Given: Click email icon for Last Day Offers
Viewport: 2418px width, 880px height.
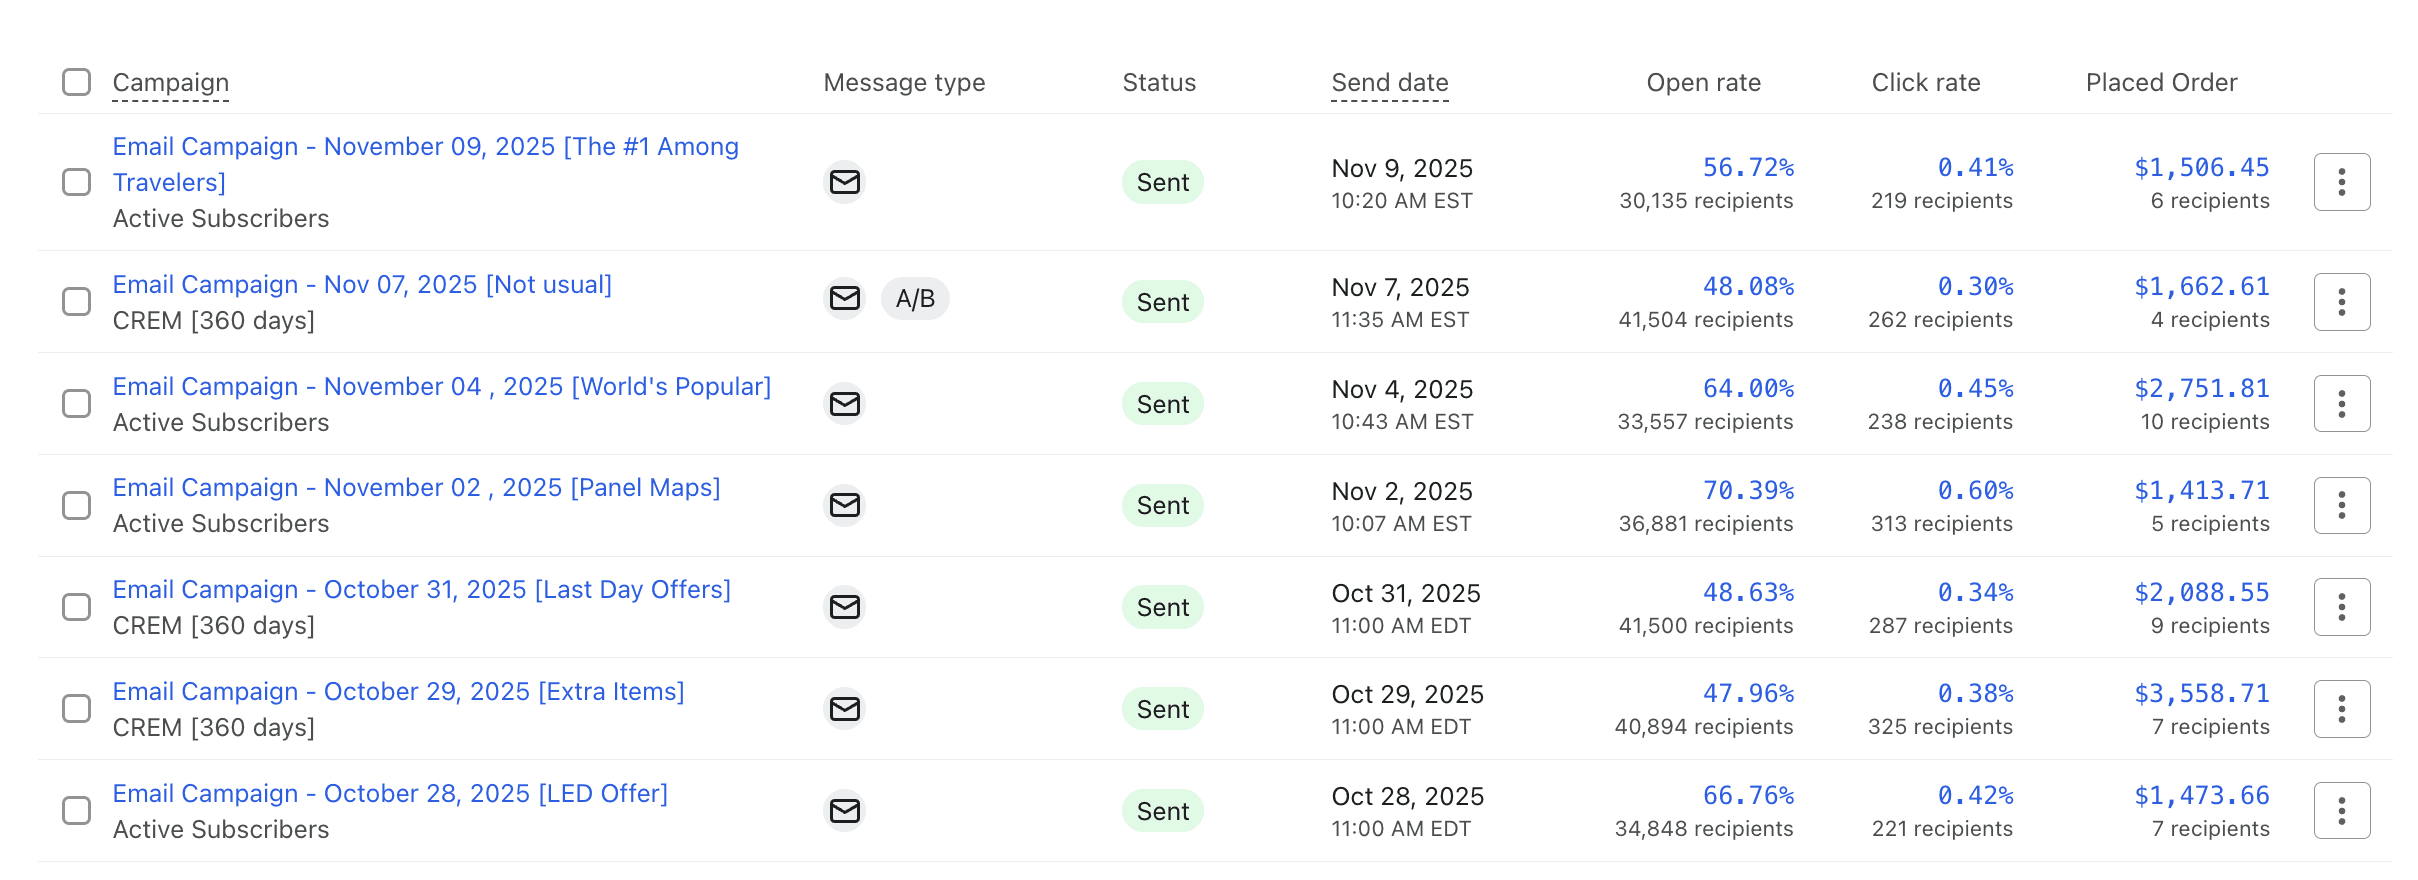Looking at the screenshot, I should (845, 607).
